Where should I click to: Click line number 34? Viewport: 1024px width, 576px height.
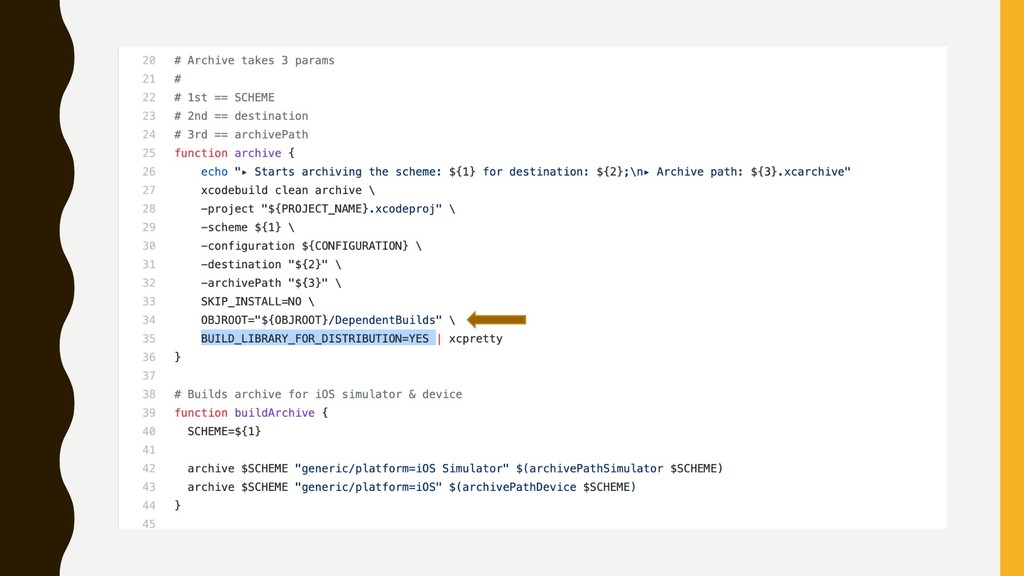pyautogui.click(x=149, y=320)
